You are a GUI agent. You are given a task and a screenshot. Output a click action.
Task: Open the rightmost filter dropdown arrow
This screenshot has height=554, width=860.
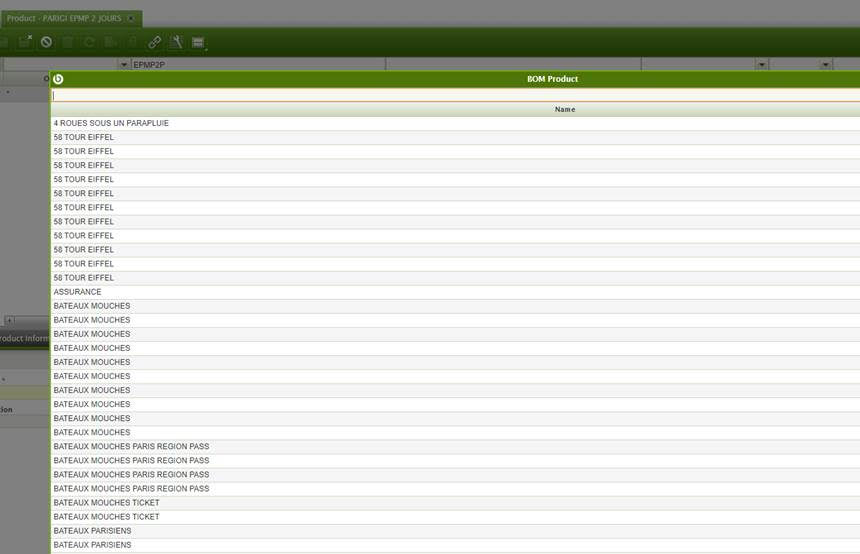pos(826,65)
